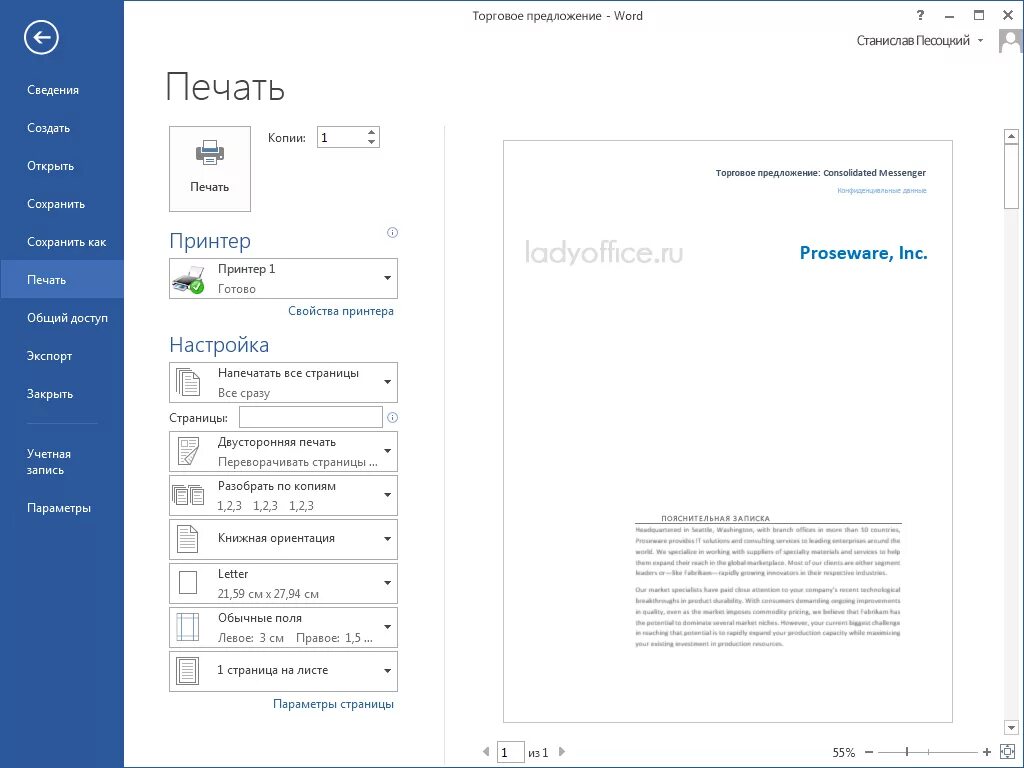This screenshot has width=1024, height=768.
Task: Click the Обычные поля margins icon
Action: [x=190, y=627]
